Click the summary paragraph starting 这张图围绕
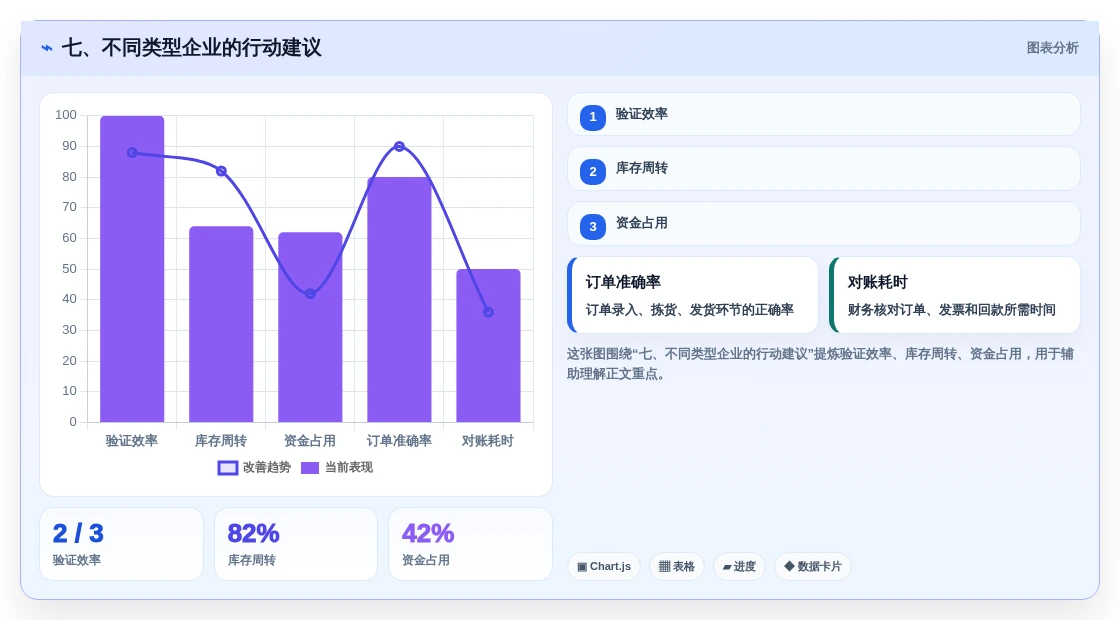This screenshot has height=620, width=1120. point(820,364)
